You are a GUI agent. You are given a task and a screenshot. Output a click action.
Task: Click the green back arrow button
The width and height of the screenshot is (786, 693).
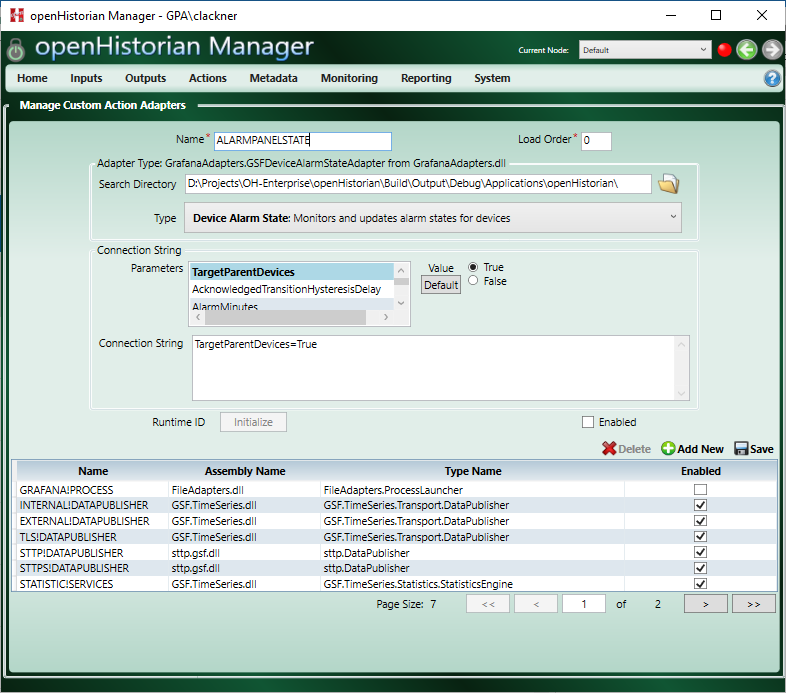coord(746,50)
